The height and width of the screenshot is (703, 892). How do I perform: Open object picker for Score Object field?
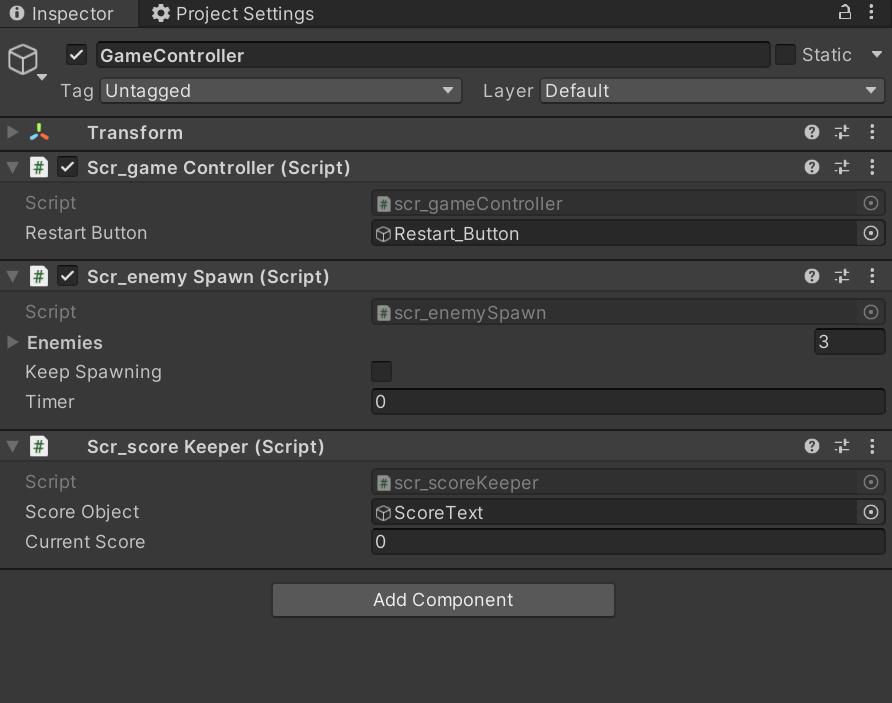click(870, 513)
